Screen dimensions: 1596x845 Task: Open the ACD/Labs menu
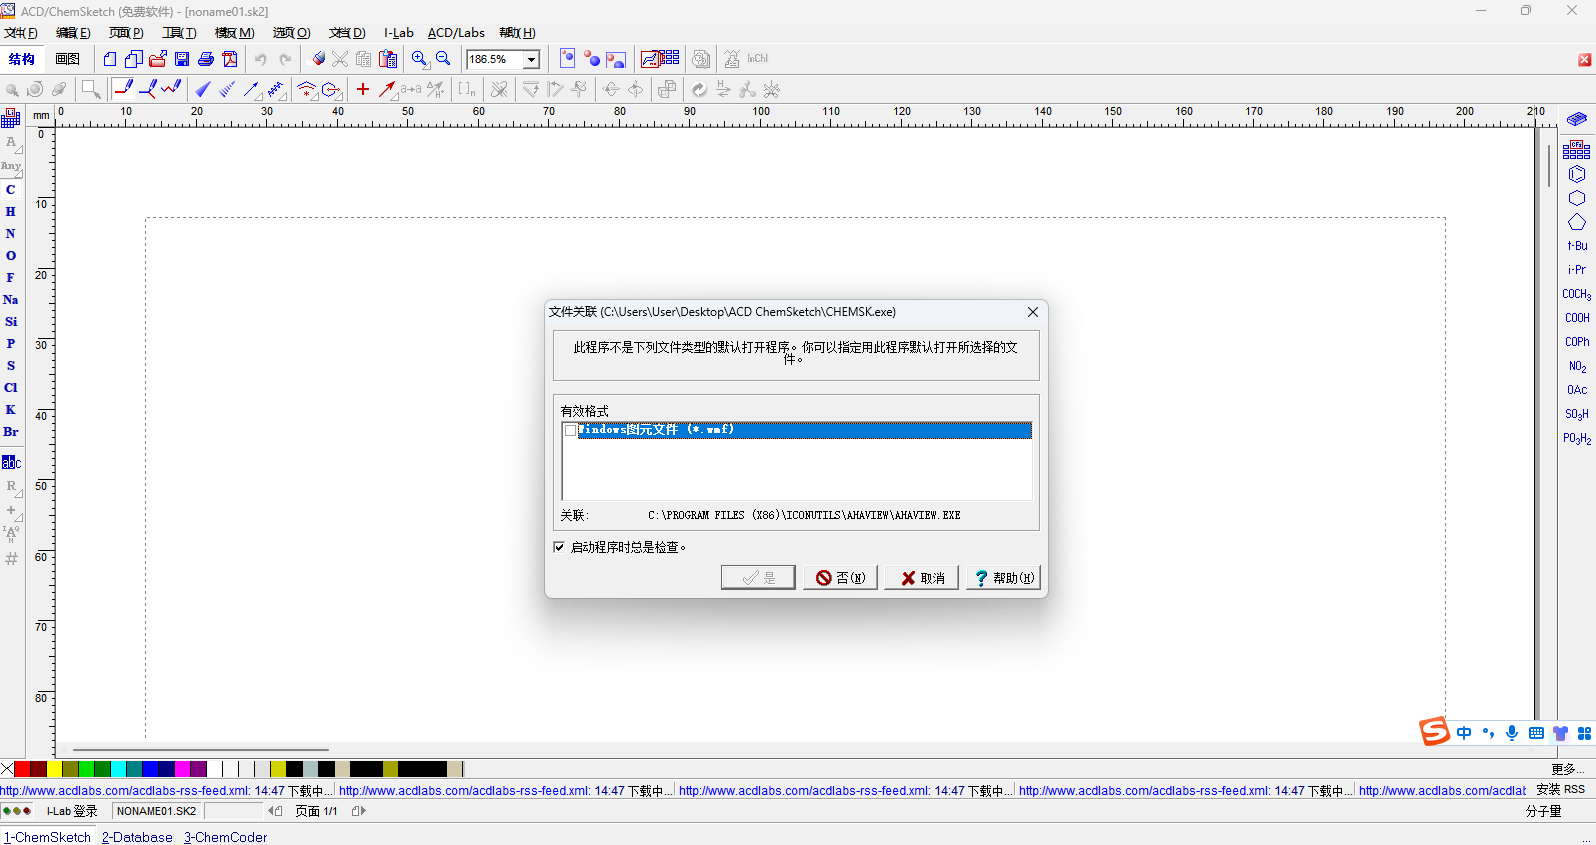coord(456,33)
